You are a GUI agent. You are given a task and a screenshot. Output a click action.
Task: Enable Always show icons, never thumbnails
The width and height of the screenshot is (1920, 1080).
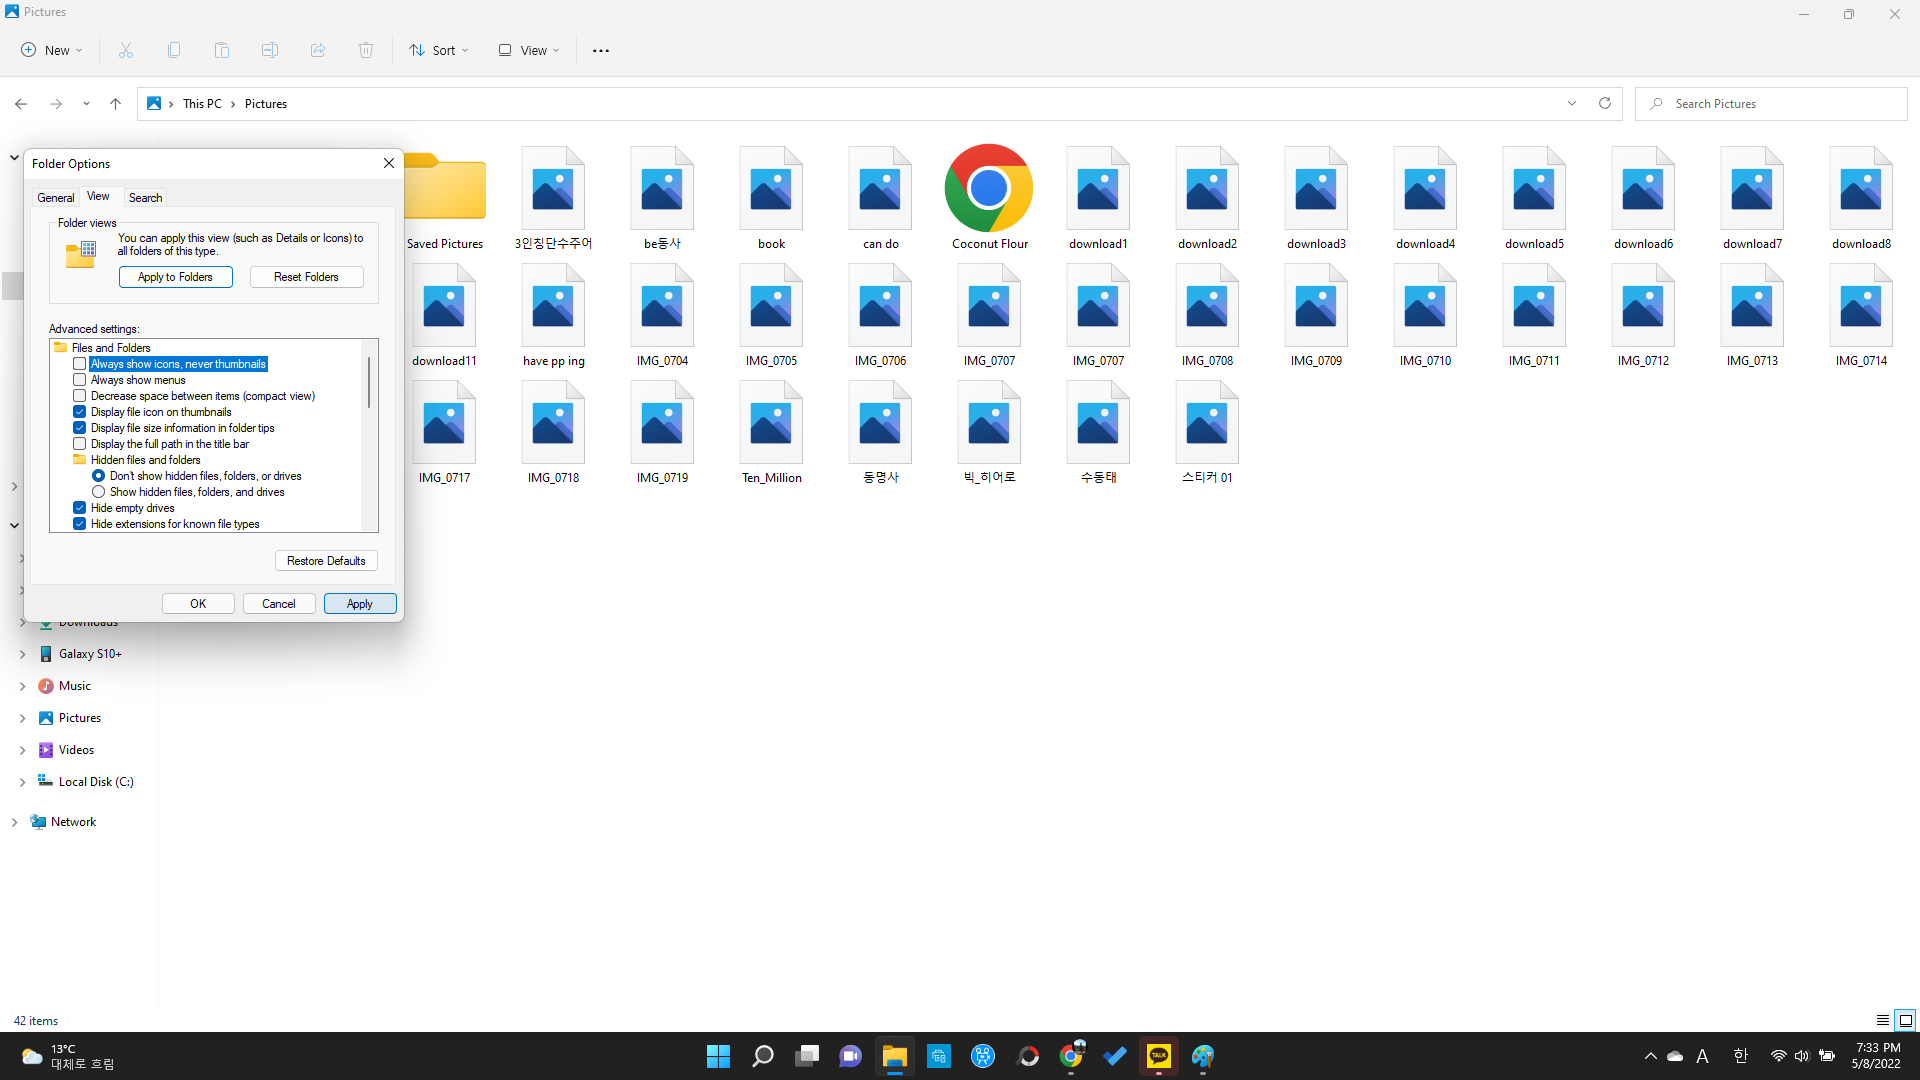tap(80, 364)
